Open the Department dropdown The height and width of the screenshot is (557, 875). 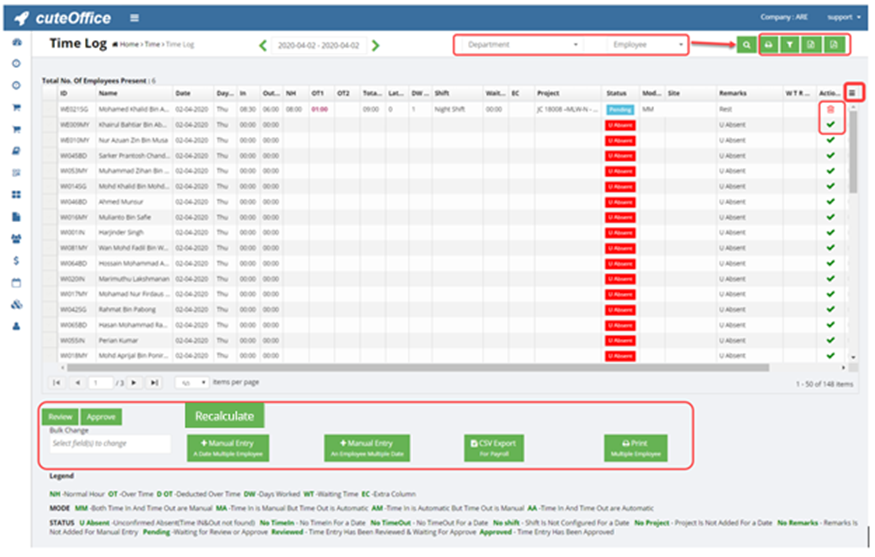(x=524, y=45)
